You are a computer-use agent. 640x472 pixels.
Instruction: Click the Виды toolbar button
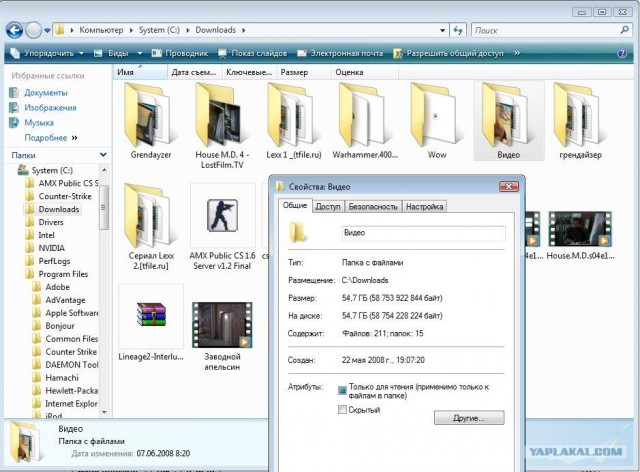pyautogui.click(x=112, y=53)
